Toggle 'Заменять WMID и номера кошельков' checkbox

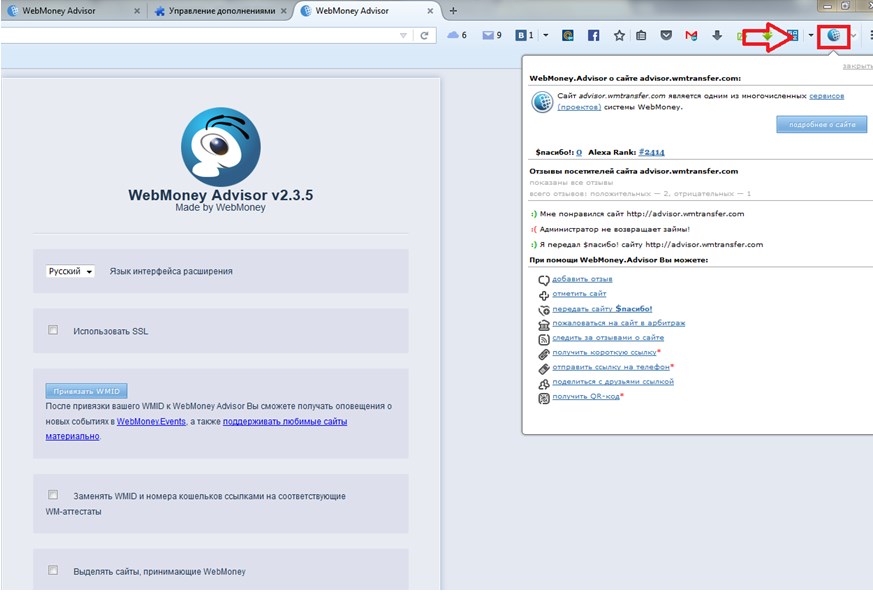tap(53, 495)
